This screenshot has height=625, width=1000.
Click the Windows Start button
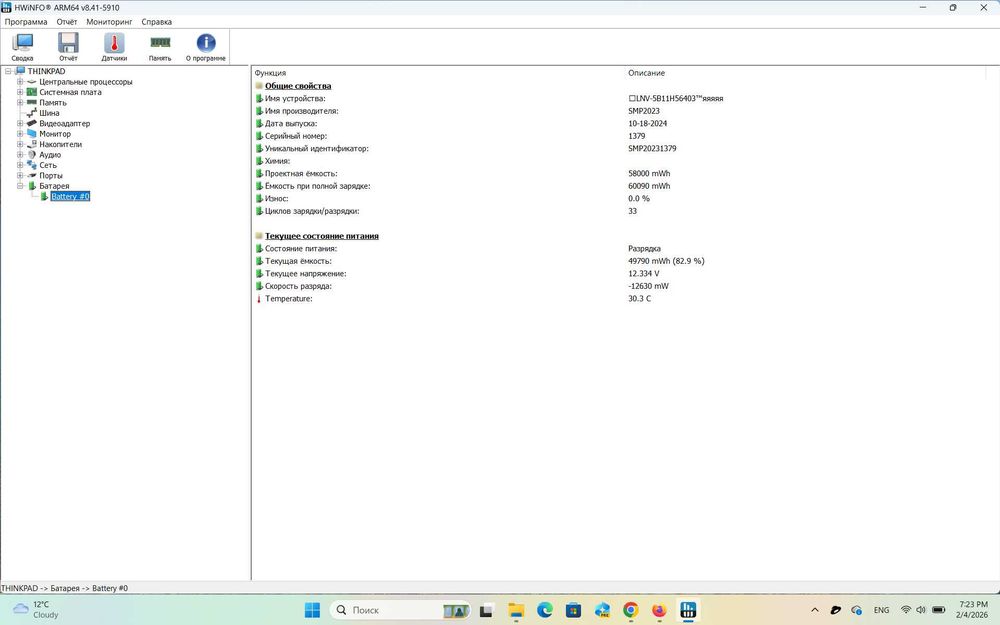[x=312, y=610]
